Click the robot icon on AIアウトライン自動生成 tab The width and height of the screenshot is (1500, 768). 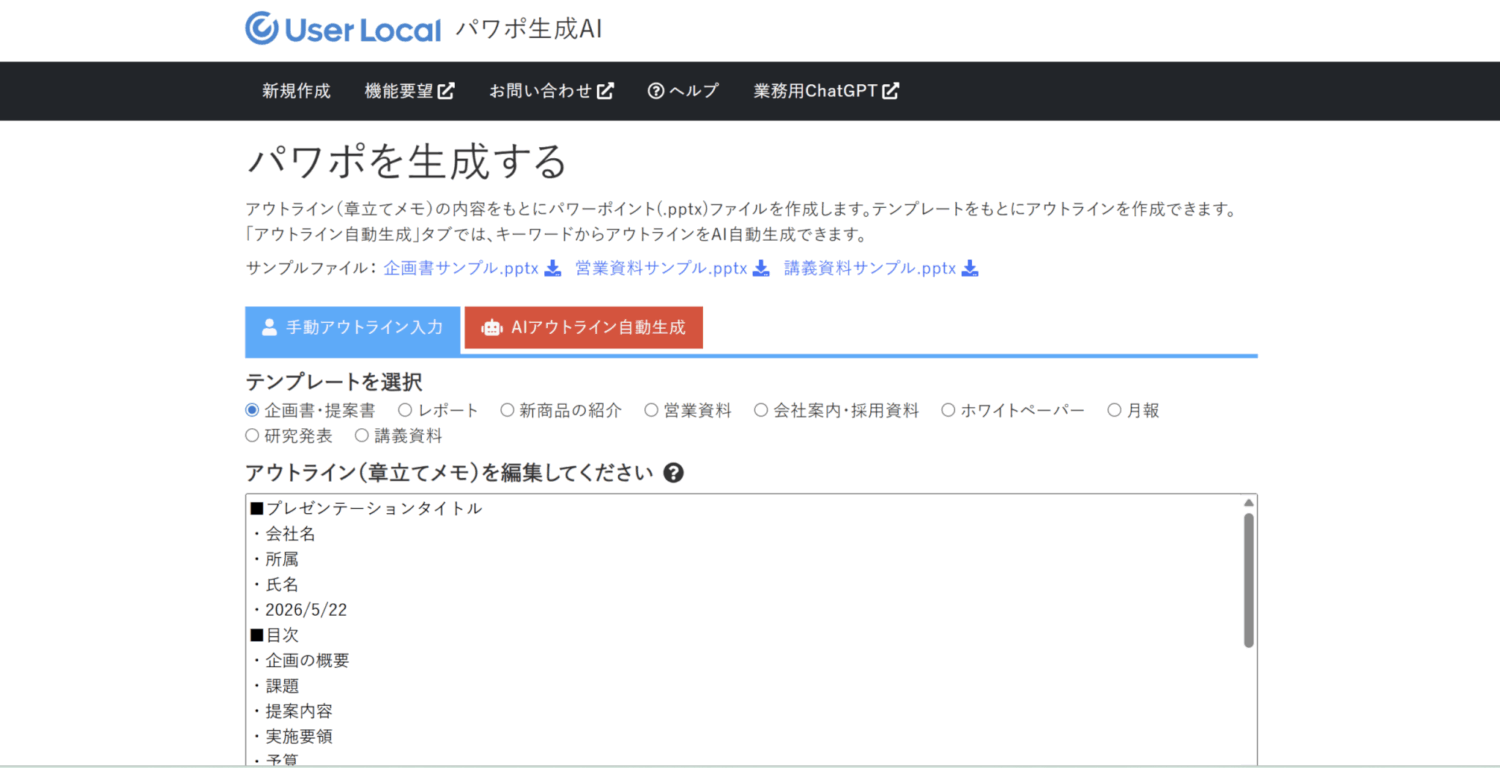[491, 328]
